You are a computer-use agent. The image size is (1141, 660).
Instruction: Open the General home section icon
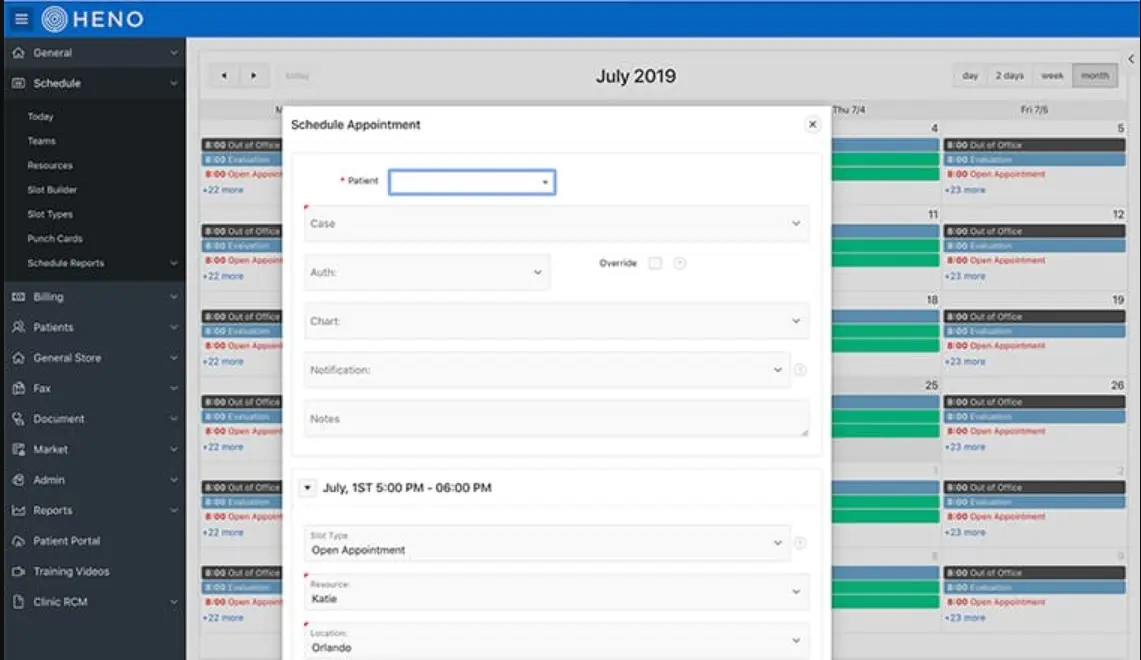tap(20, 52)
